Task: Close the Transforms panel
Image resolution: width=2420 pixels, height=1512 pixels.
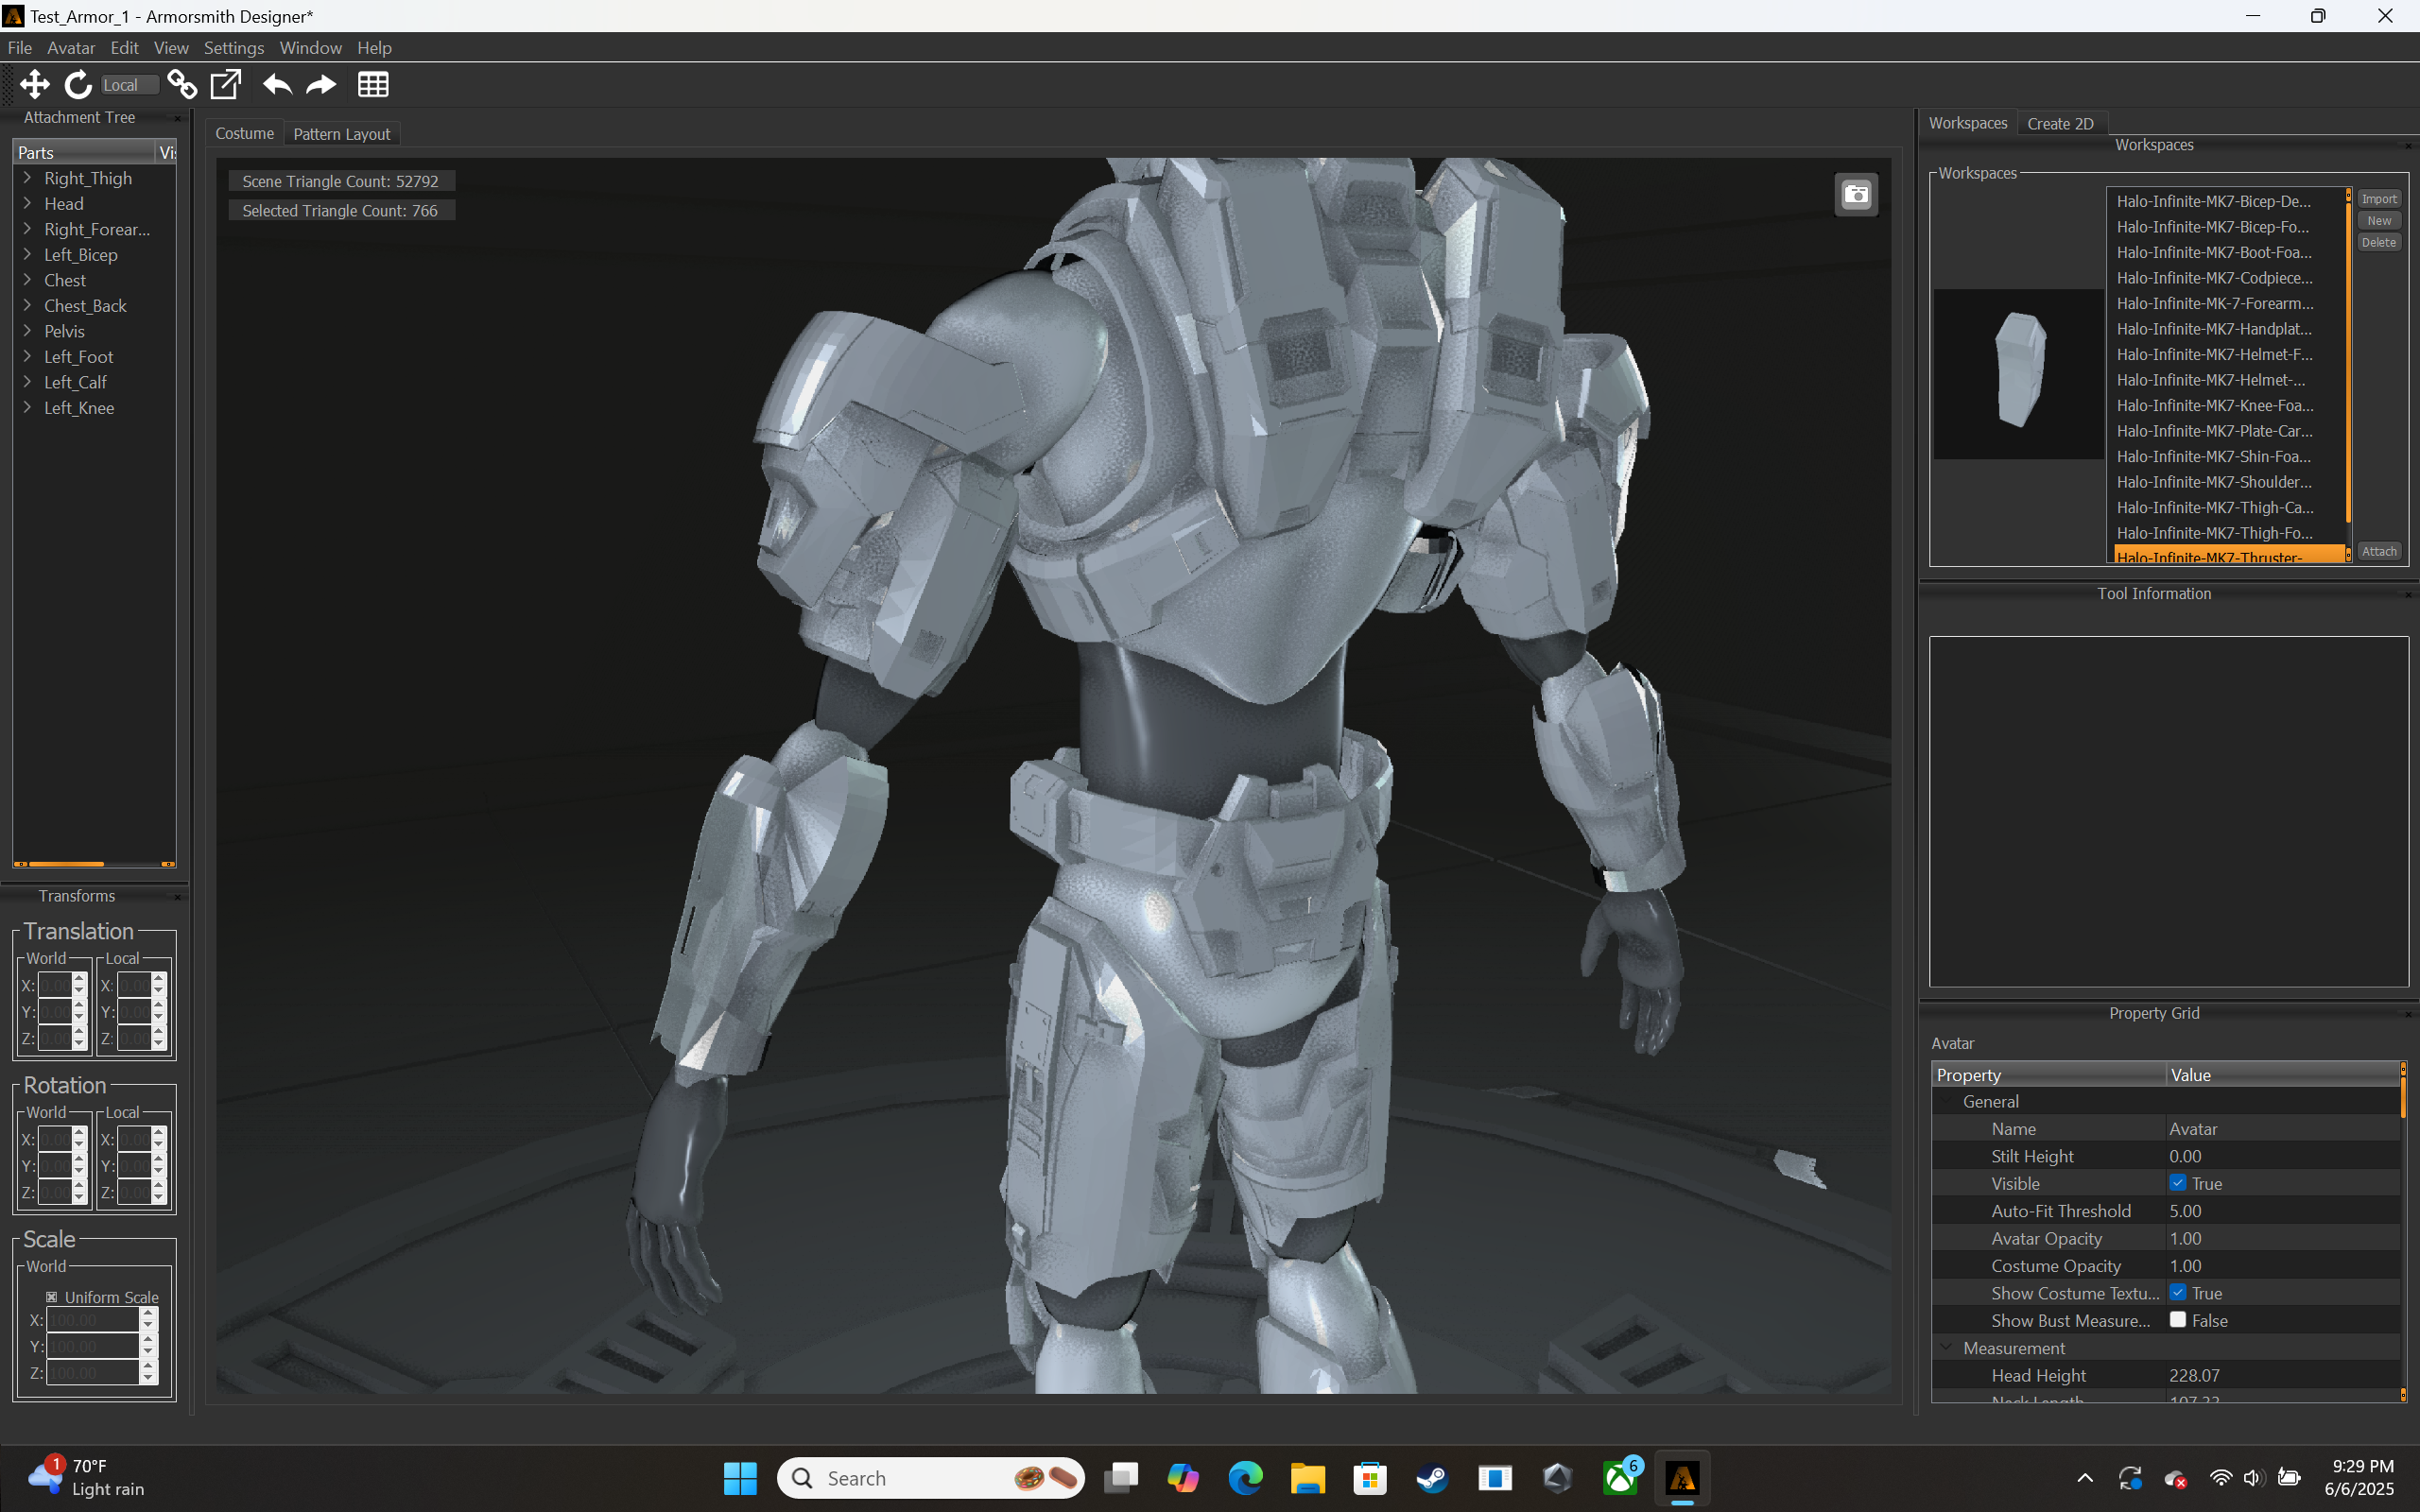Action: point(178,897)
